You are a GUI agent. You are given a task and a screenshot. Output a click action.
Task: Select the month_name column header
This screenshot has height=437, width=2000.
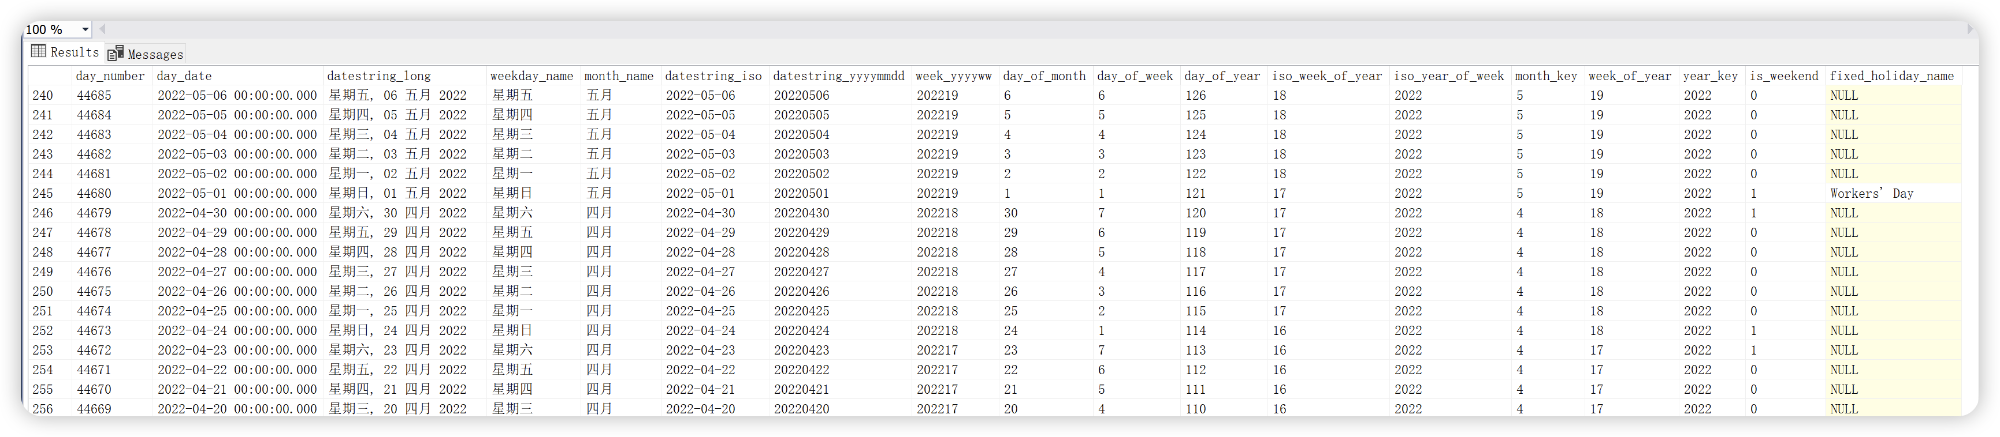(x=620, y=76)
